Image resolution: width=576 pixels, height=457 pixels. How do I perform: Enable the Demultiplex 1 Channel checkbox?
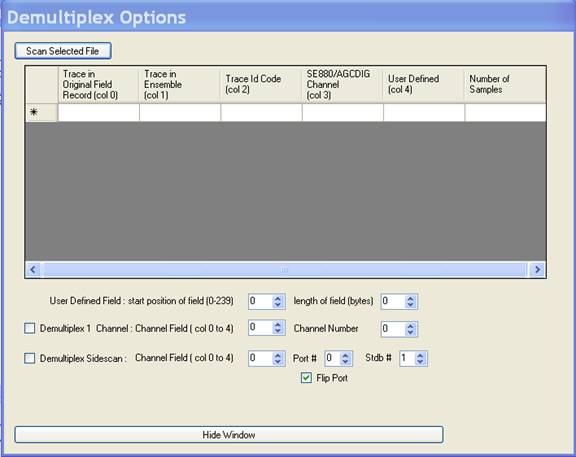pyautogui.click(x=29, y=328)
